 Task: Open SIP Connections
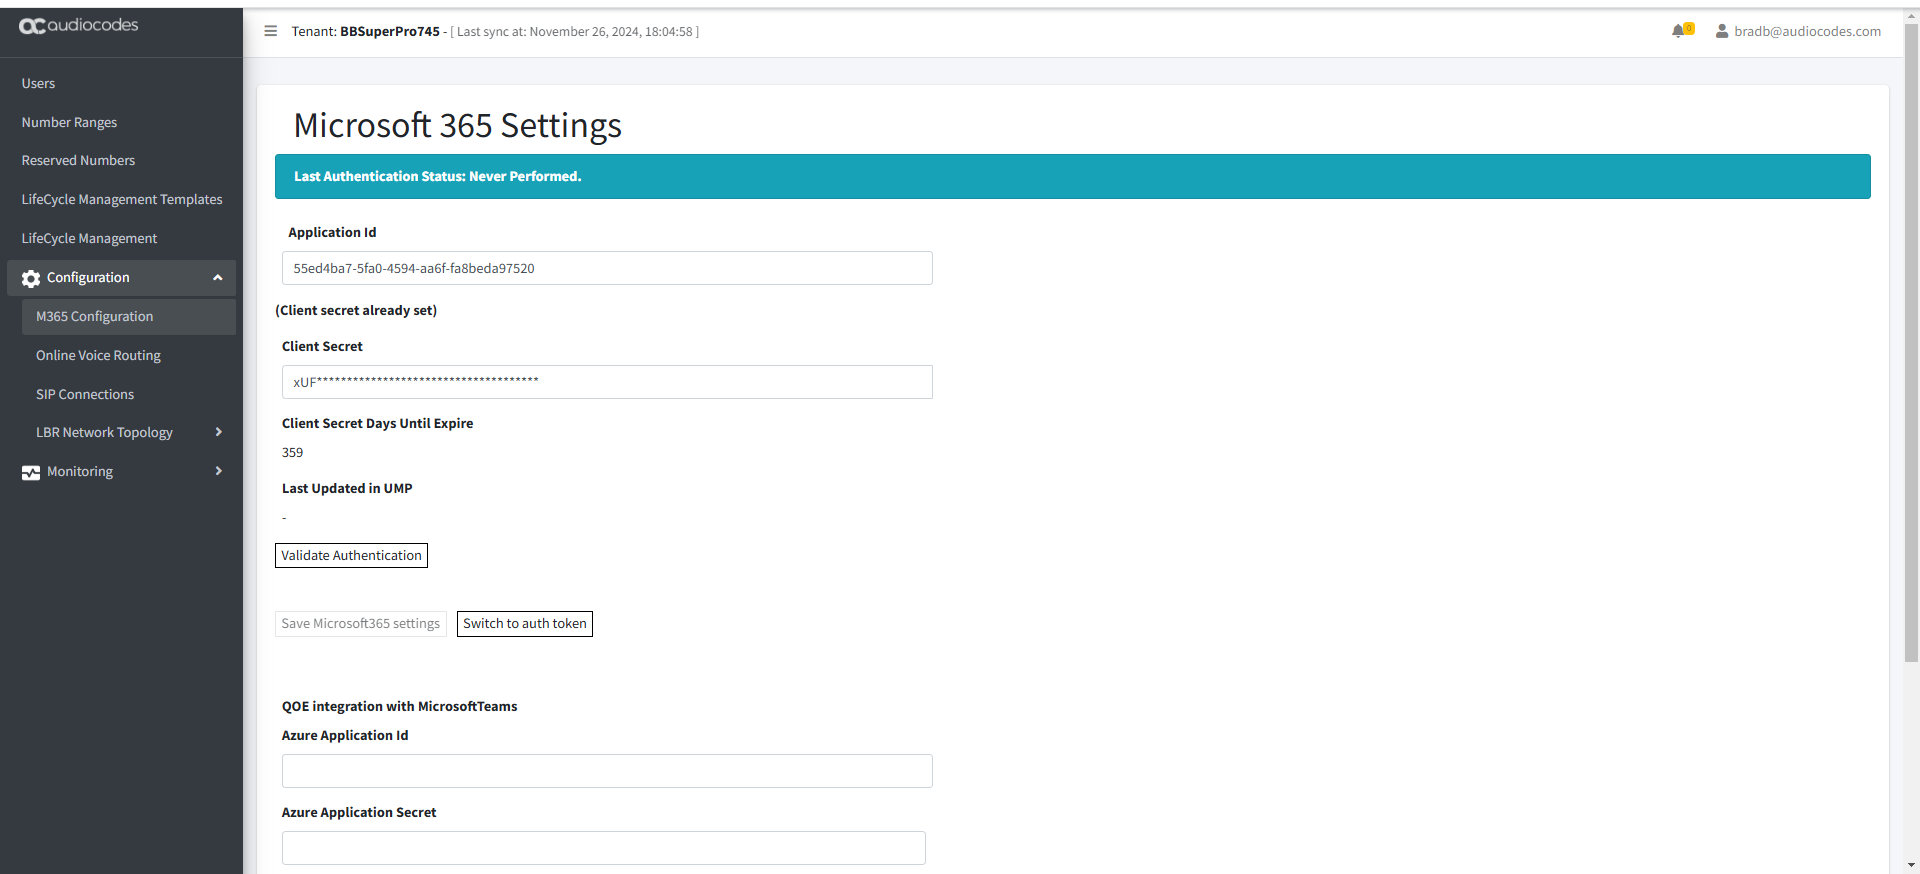85,395
